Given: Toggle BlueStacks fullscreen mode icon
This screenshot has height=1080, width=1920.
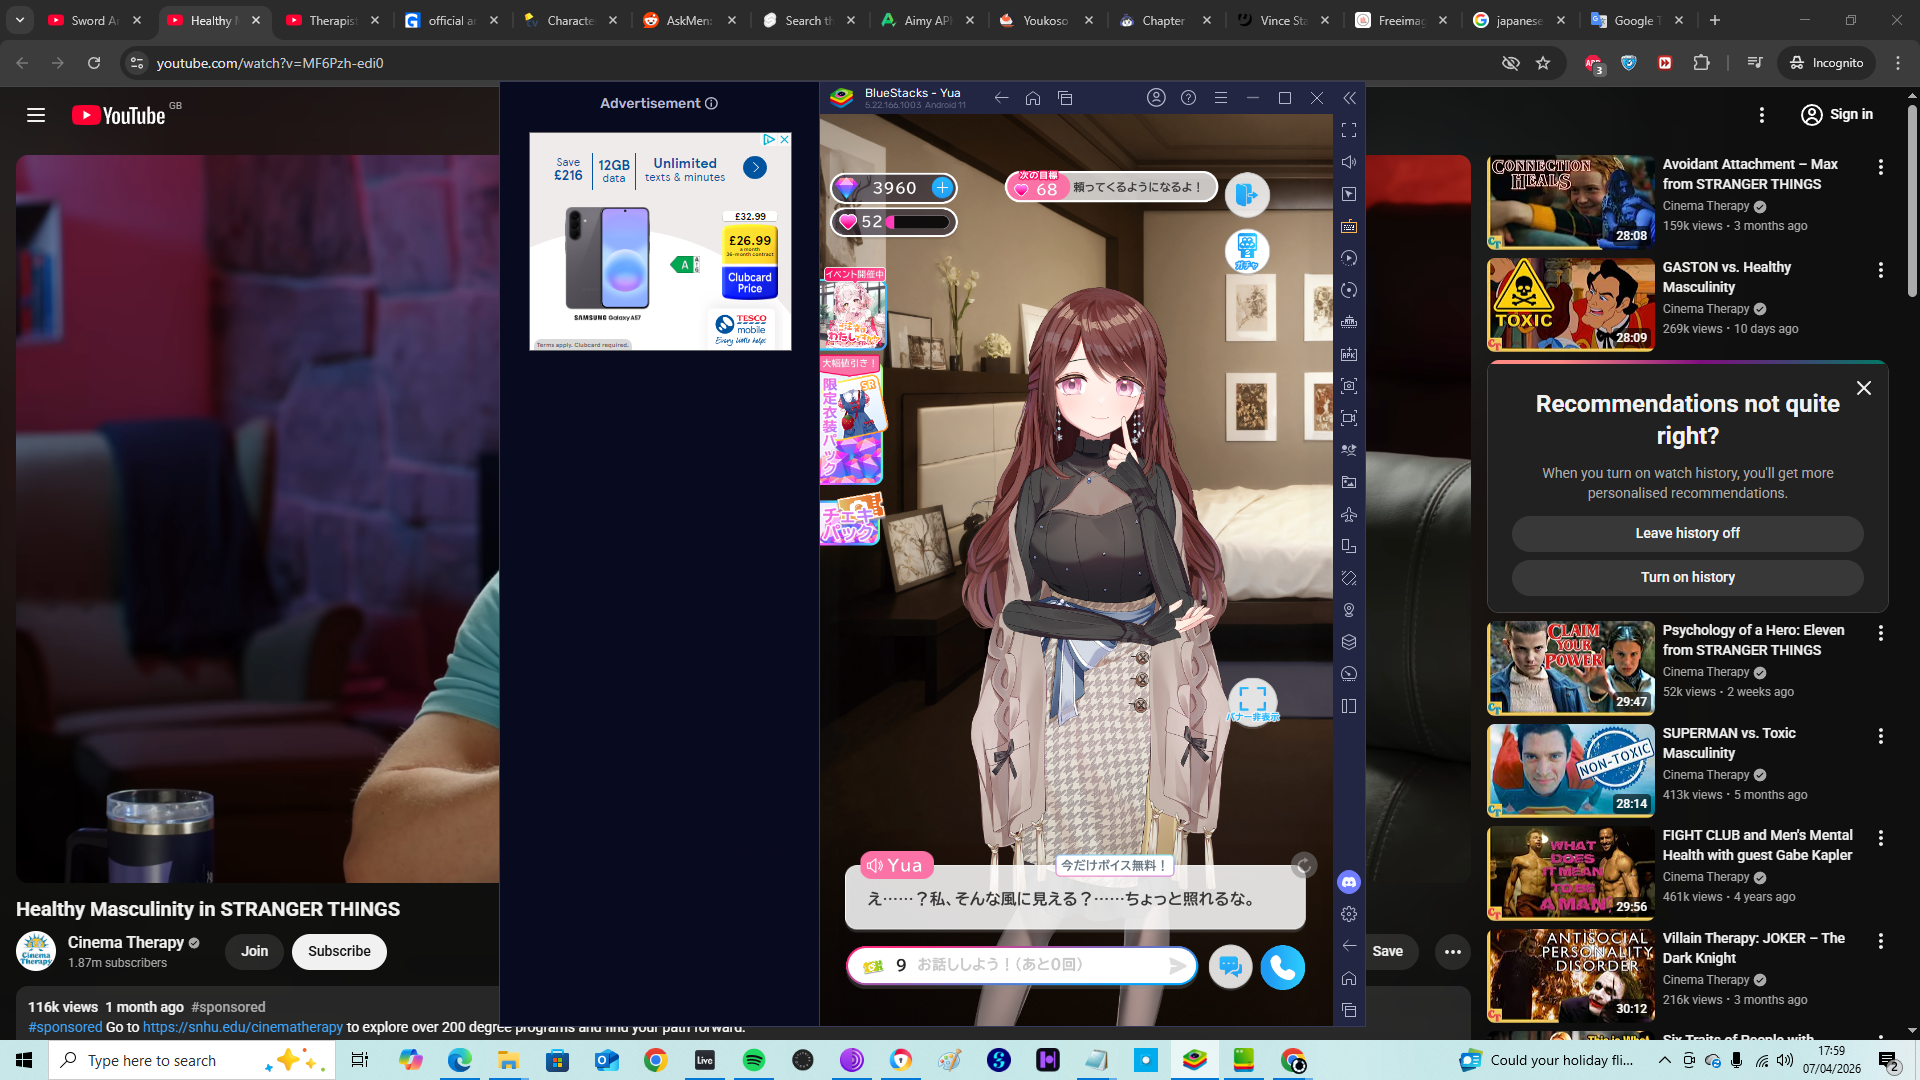Looking at the screenshot, I should (1349, 130).
